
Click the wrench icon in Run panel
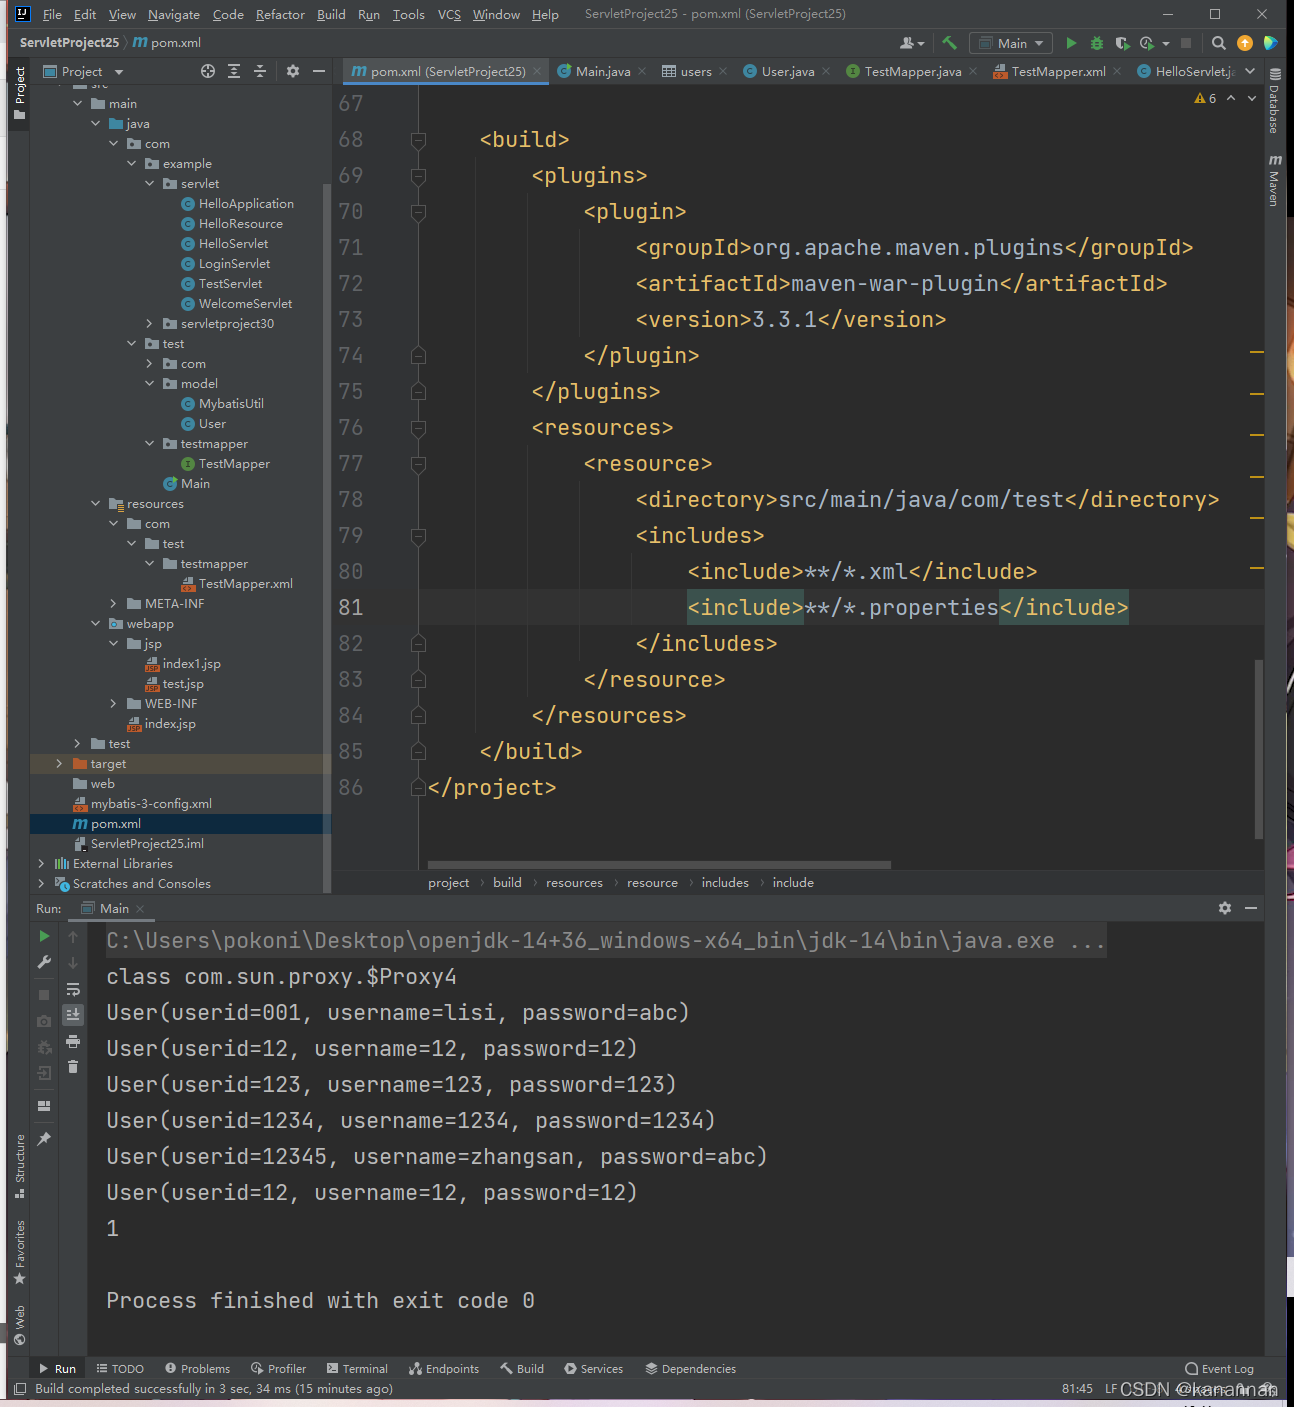(44, 962)
